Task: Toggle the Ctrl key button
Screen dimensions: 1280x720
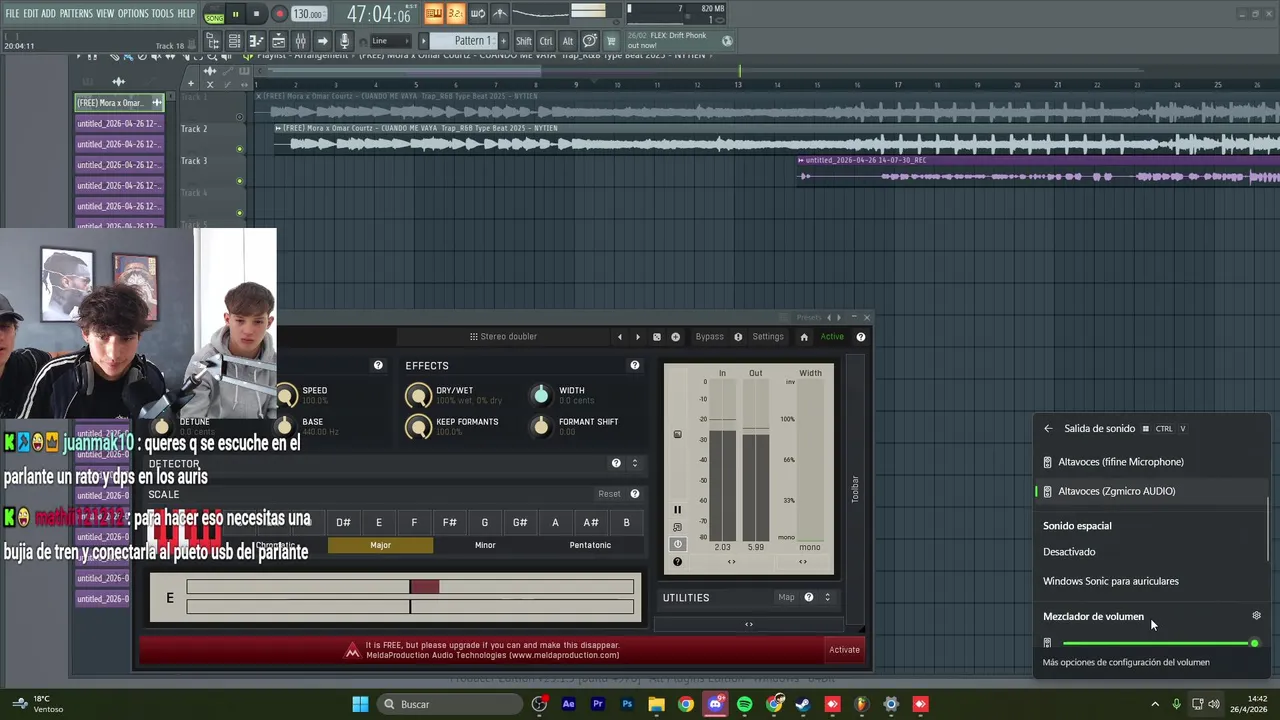Action: (x=546, y=41)
